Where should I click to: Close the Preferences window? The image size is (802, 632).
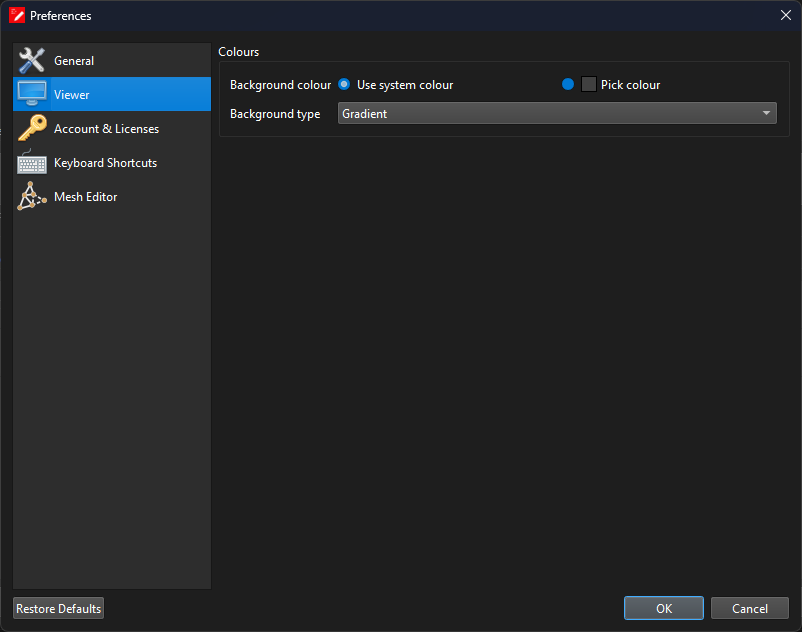click(x=786, y=15)
